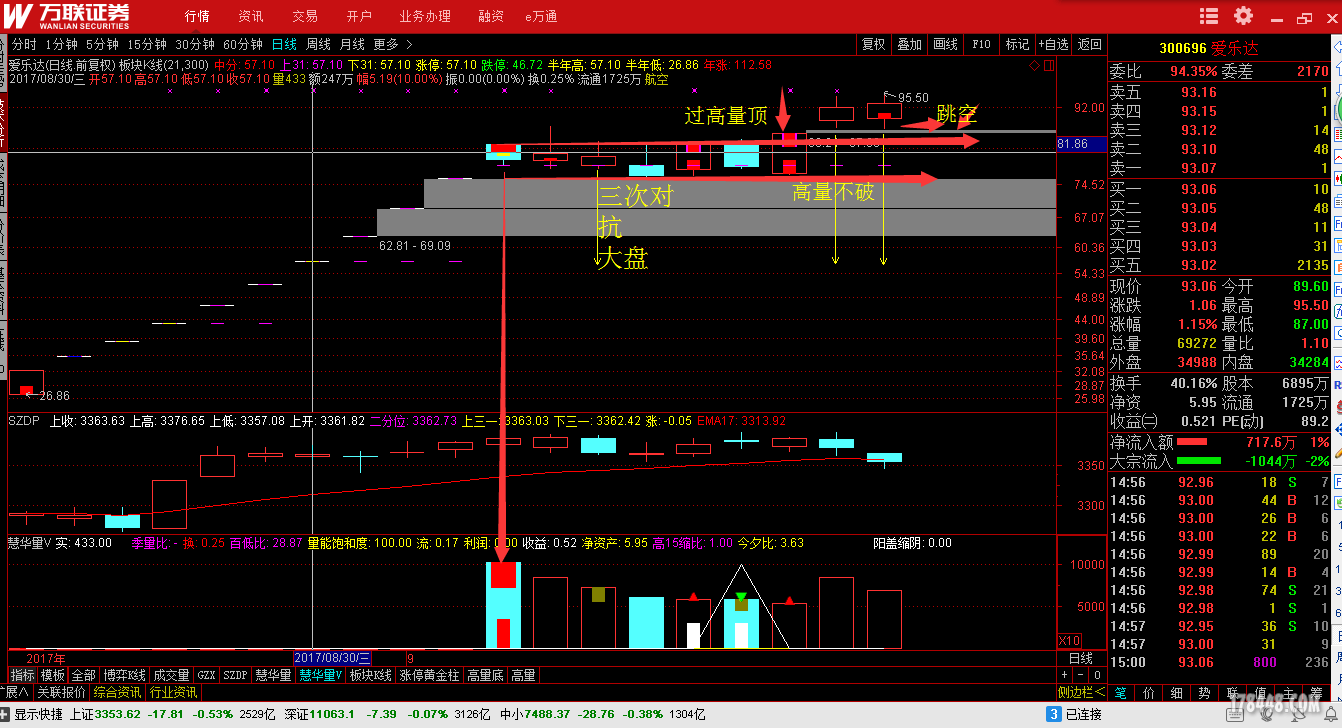Open the list menu icon in title bar

point(1209,16)
